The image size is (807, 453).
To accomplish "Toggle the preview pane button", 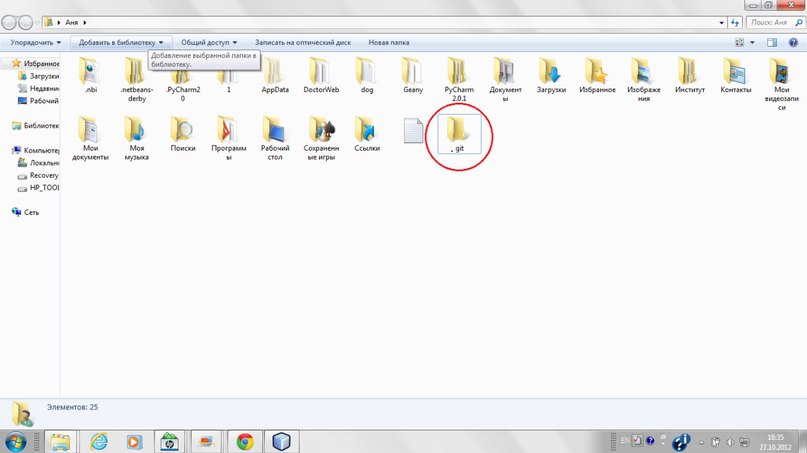I will (x=771, y=43).
